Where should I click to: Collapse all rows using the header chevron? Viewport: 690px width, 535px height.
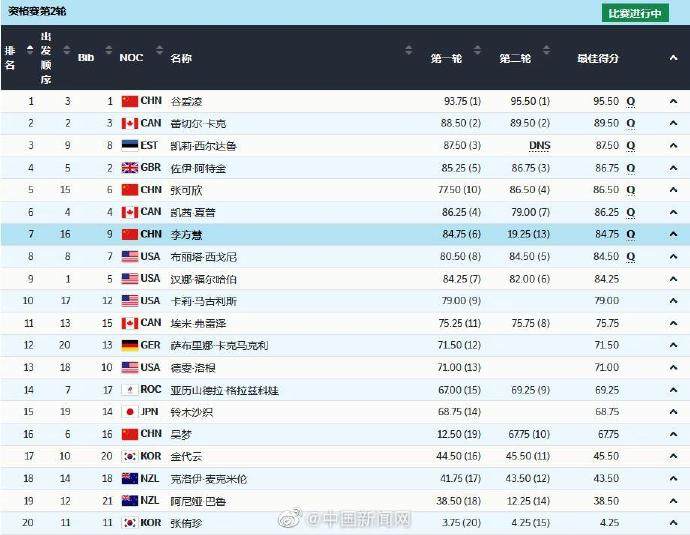(x=673, y=58)
